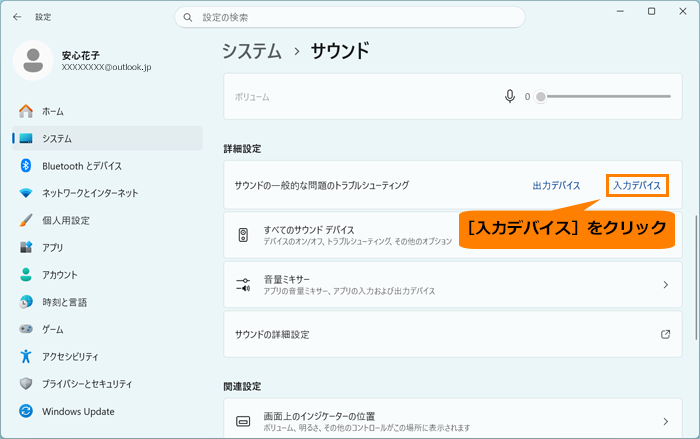Open アカウント settings
The width and height of the screenshot is (700, 439).
pyautogui.click(x=107, y=275)
